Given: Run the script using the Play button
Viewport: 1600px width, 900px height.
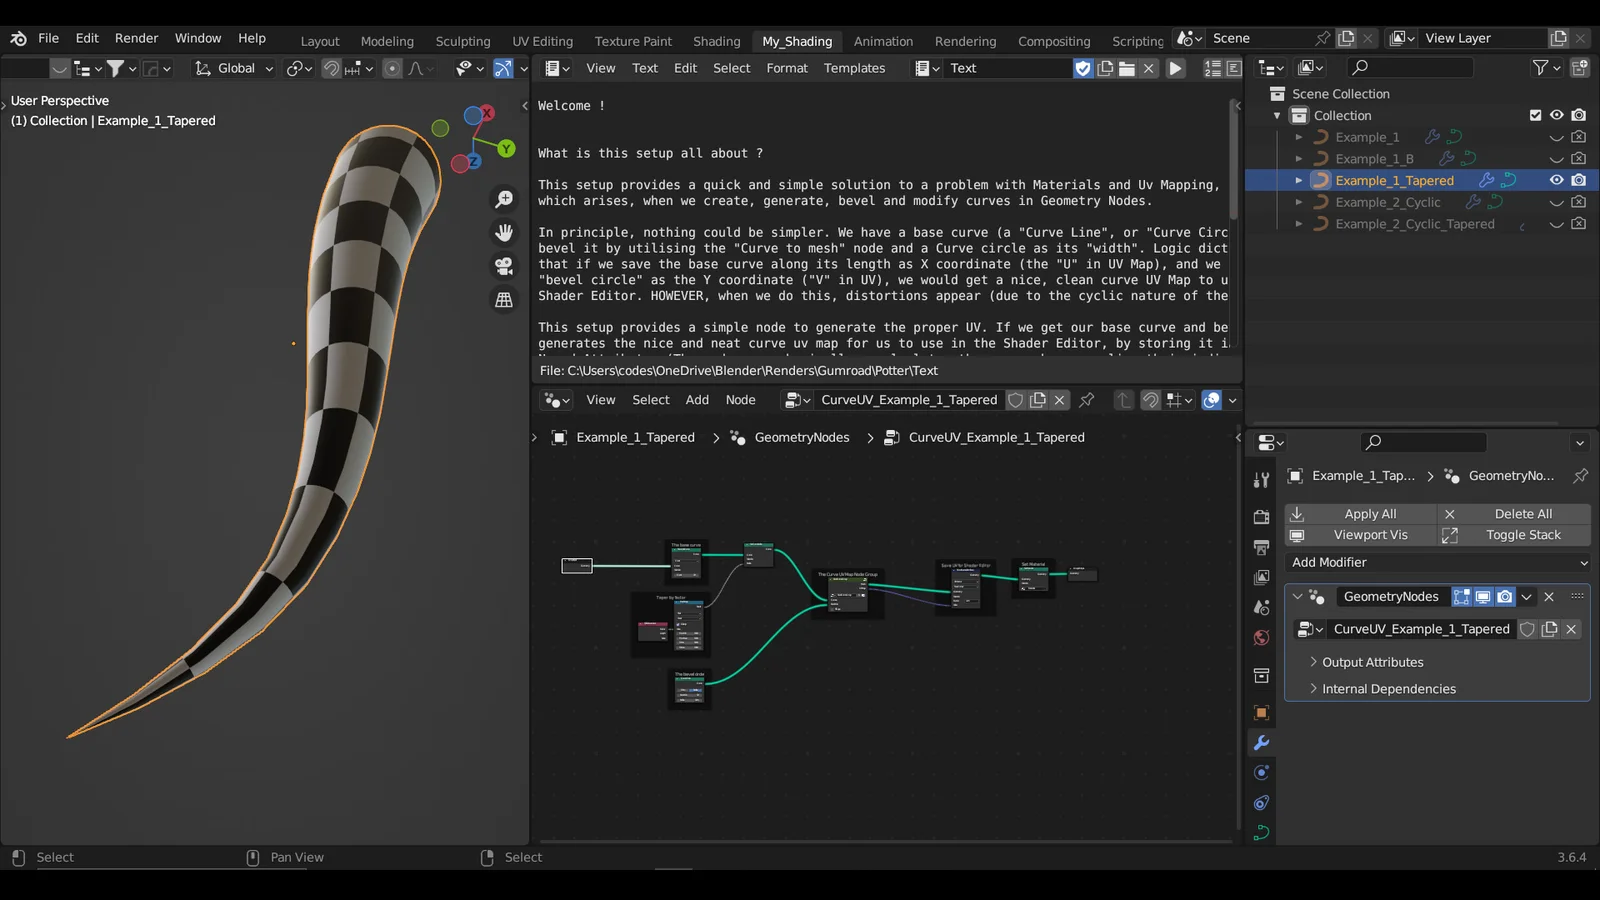Looking at the screenshot, I should (1175, 68).
